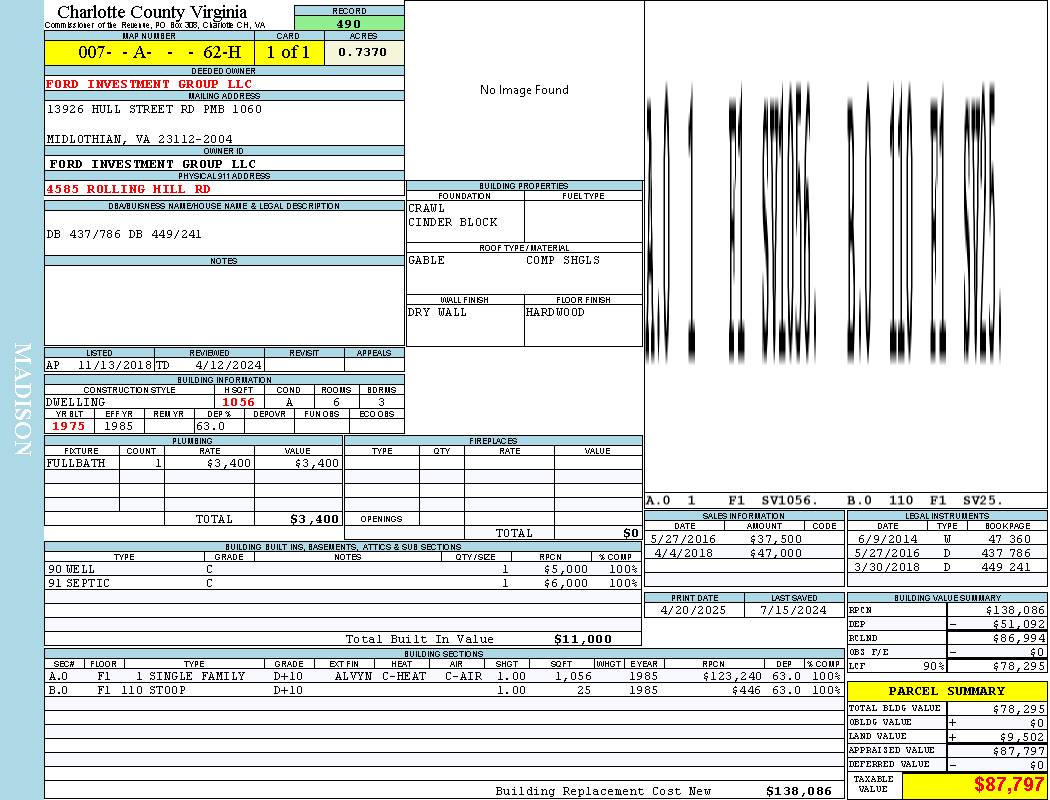Click construction style DWELLING
The width and height of the screenshot is (1050, 800).
76,402
